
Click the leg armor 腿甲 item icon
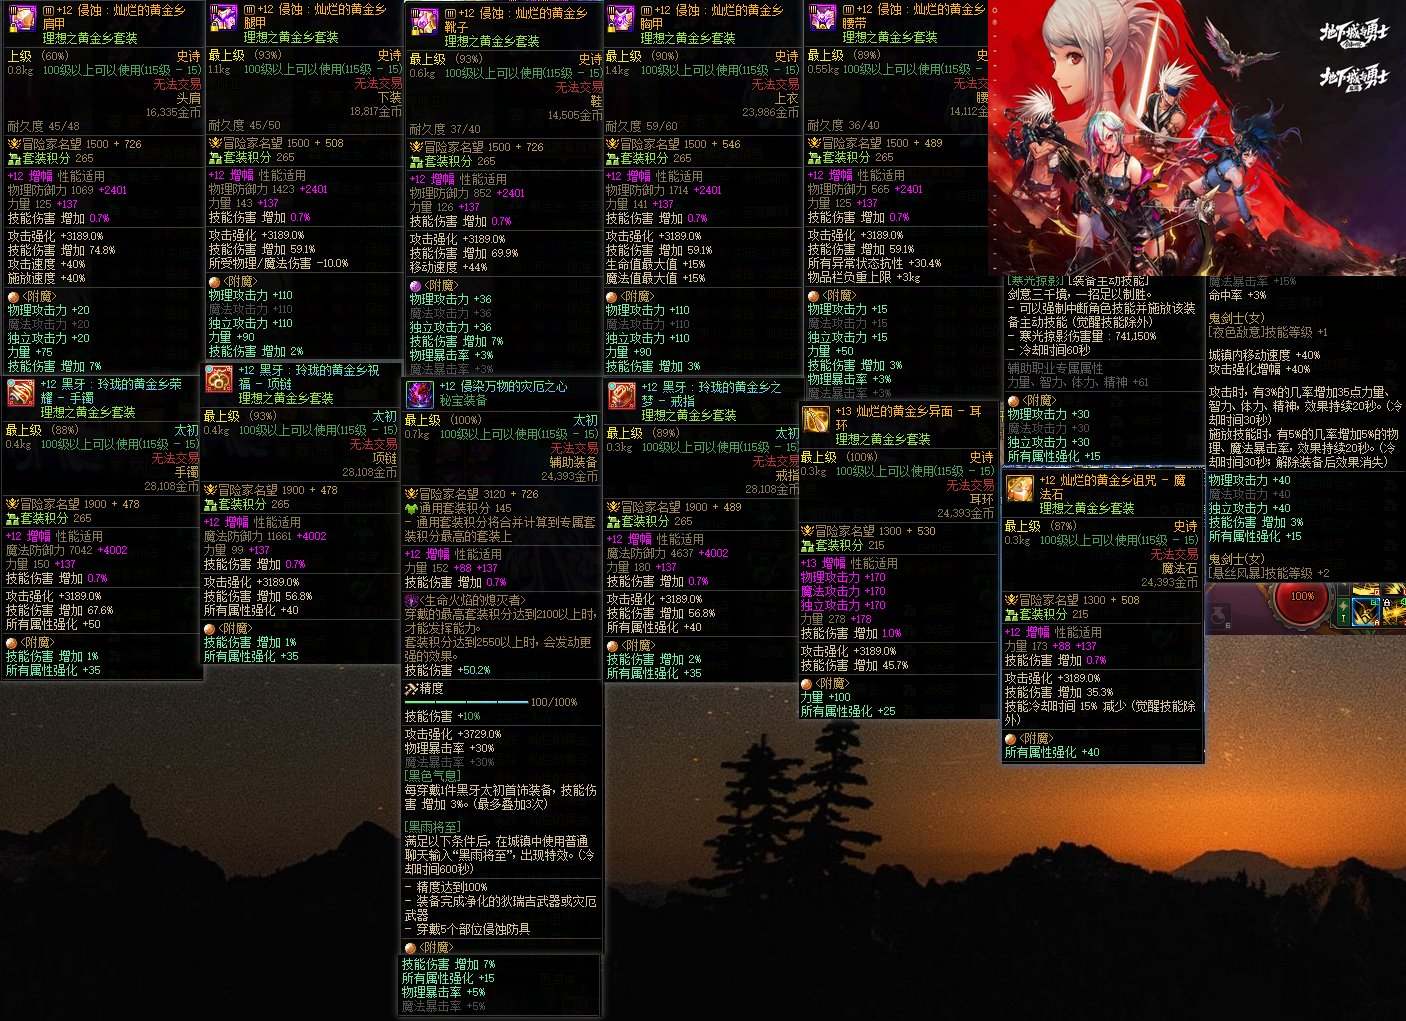coord(222,17)
